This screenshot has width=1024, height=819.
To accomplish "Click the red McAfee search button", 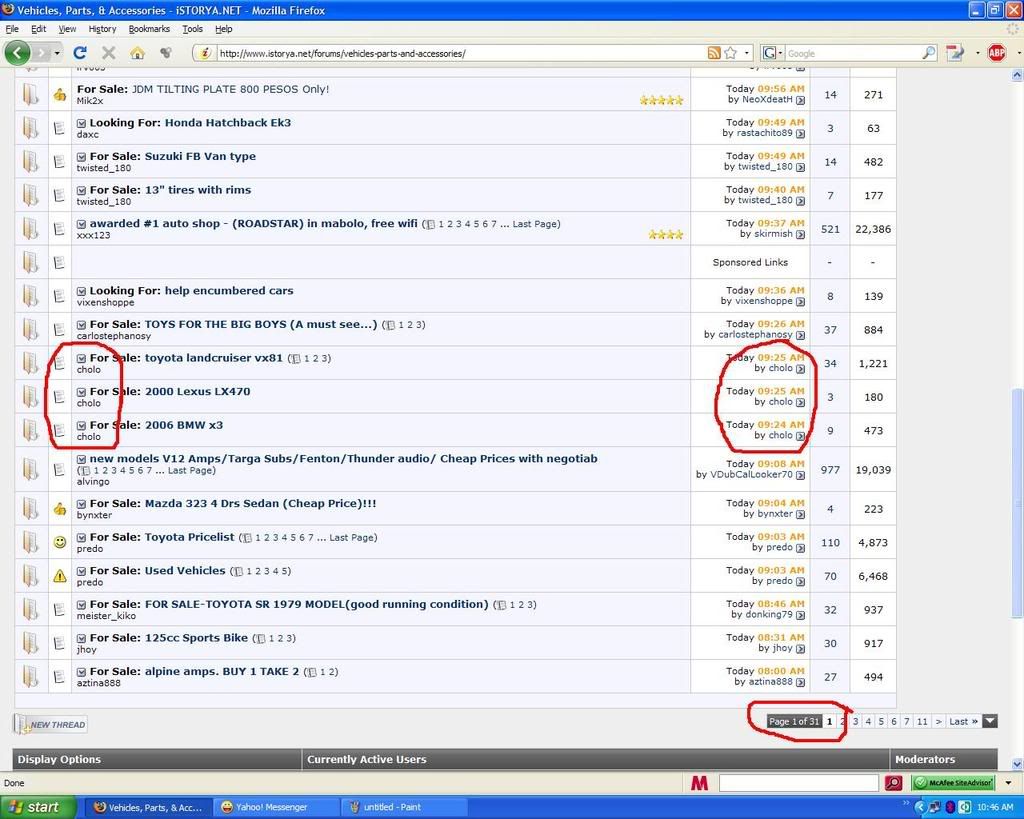I will click(x=893, y=782).
